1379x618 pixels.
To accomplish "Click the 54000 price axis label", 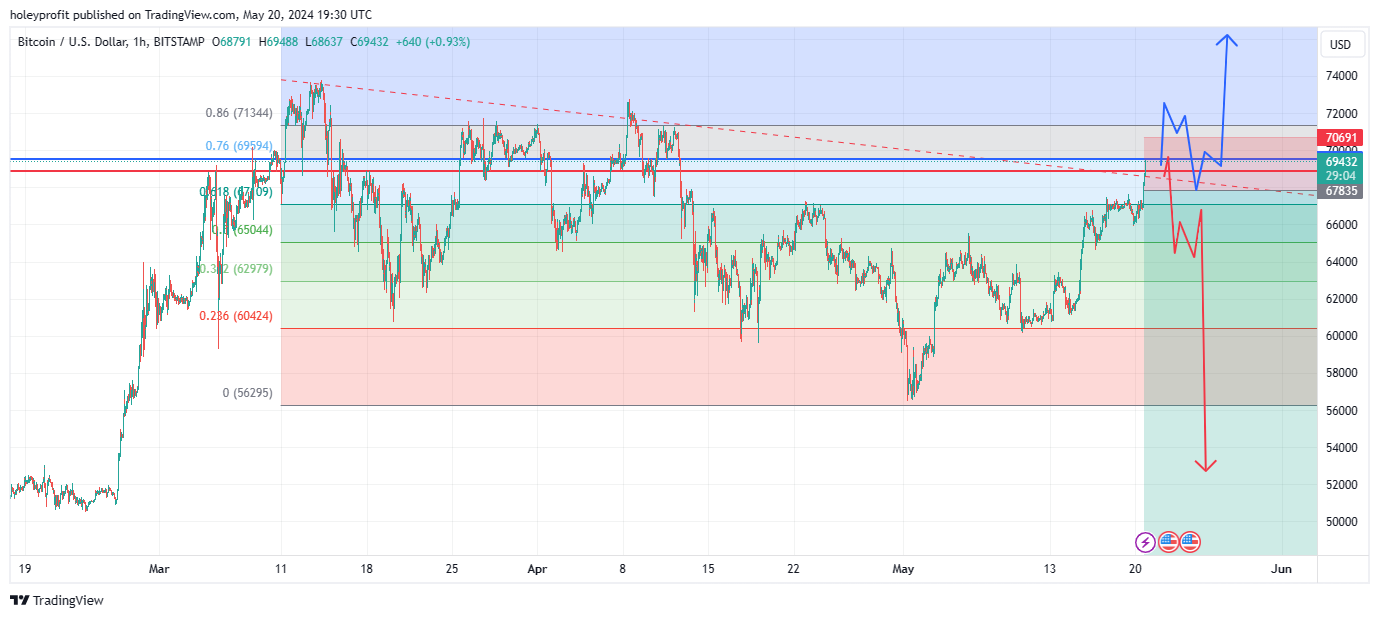I will tap(1341, 448).
